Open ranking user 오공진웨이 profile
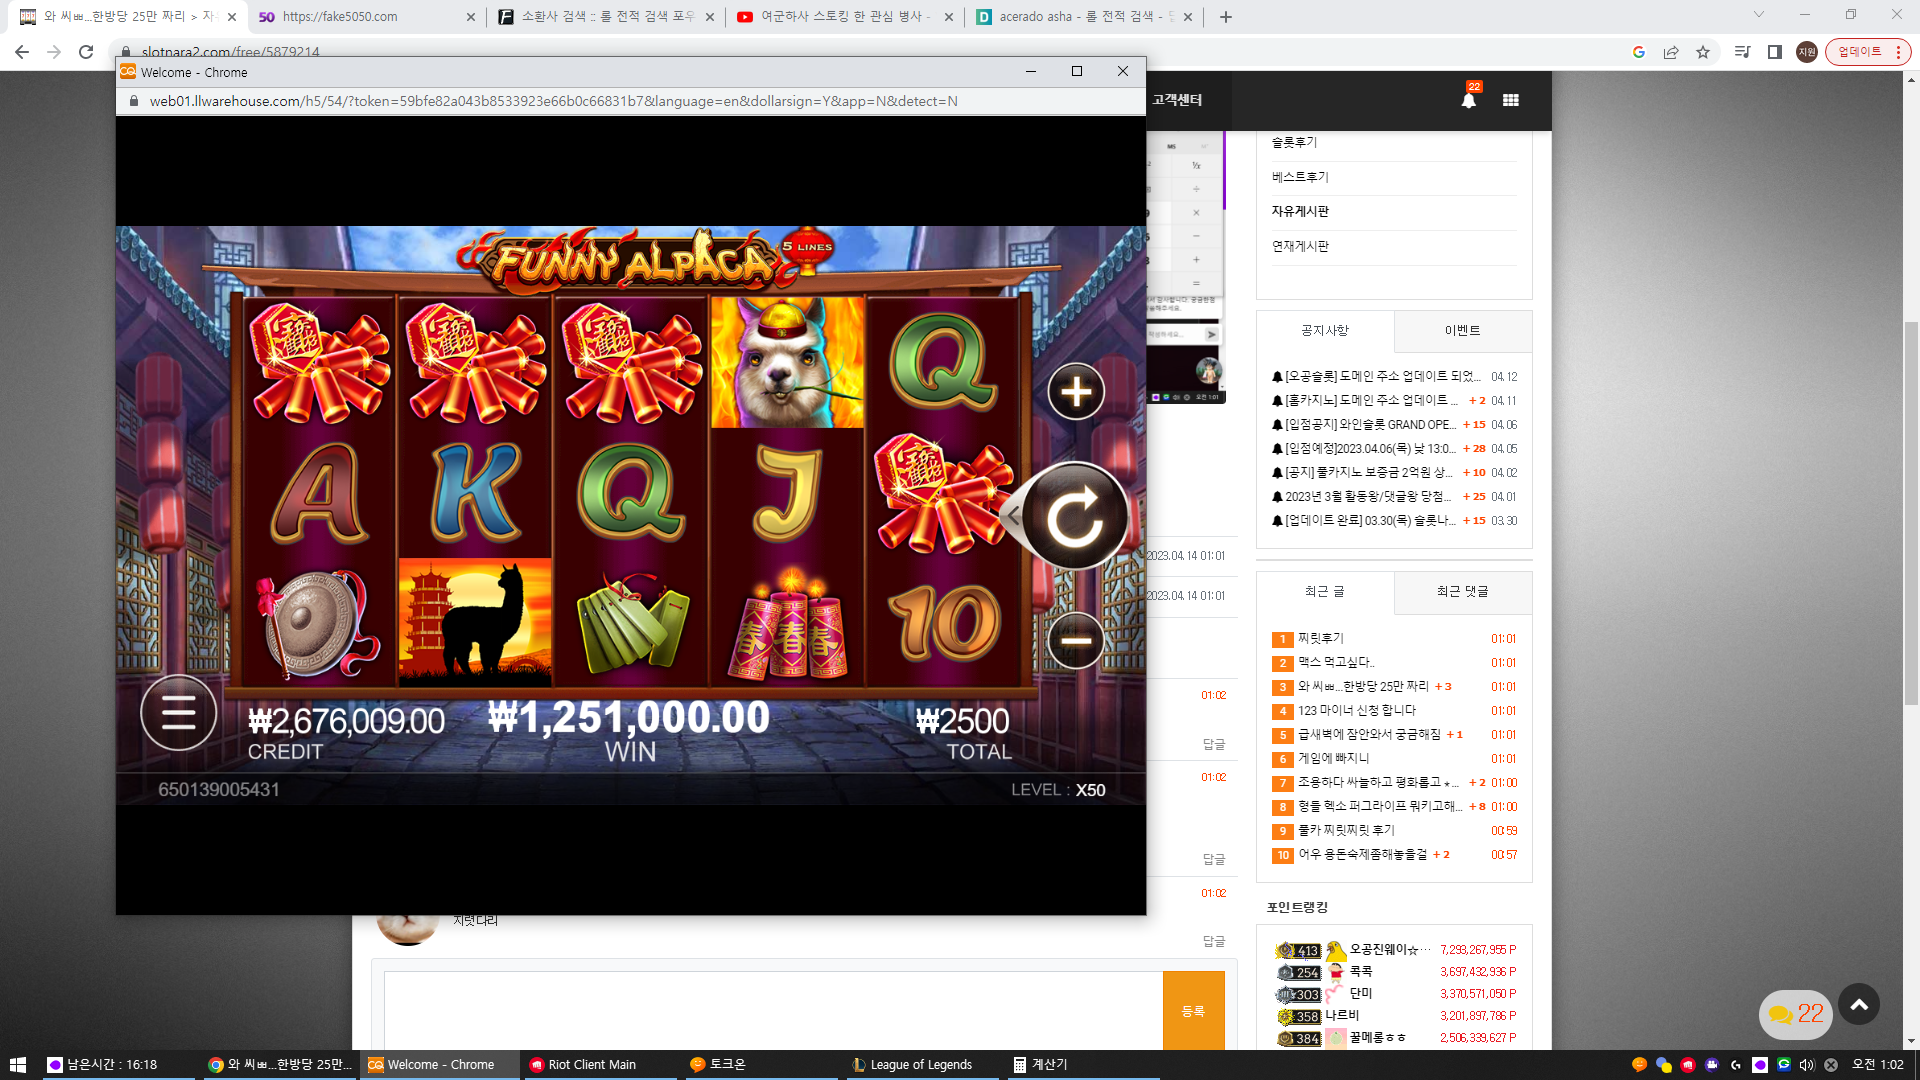This screenshot has width=1920, height=1080. [1390, 950]
